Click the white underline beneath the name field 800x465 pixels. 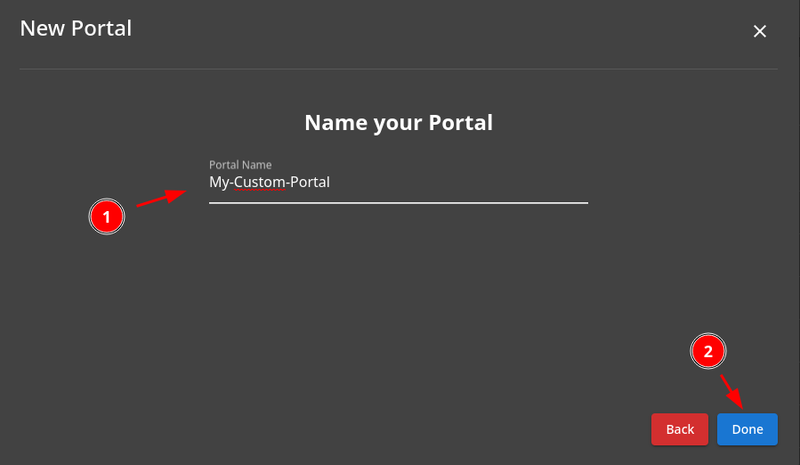point(398,202)
